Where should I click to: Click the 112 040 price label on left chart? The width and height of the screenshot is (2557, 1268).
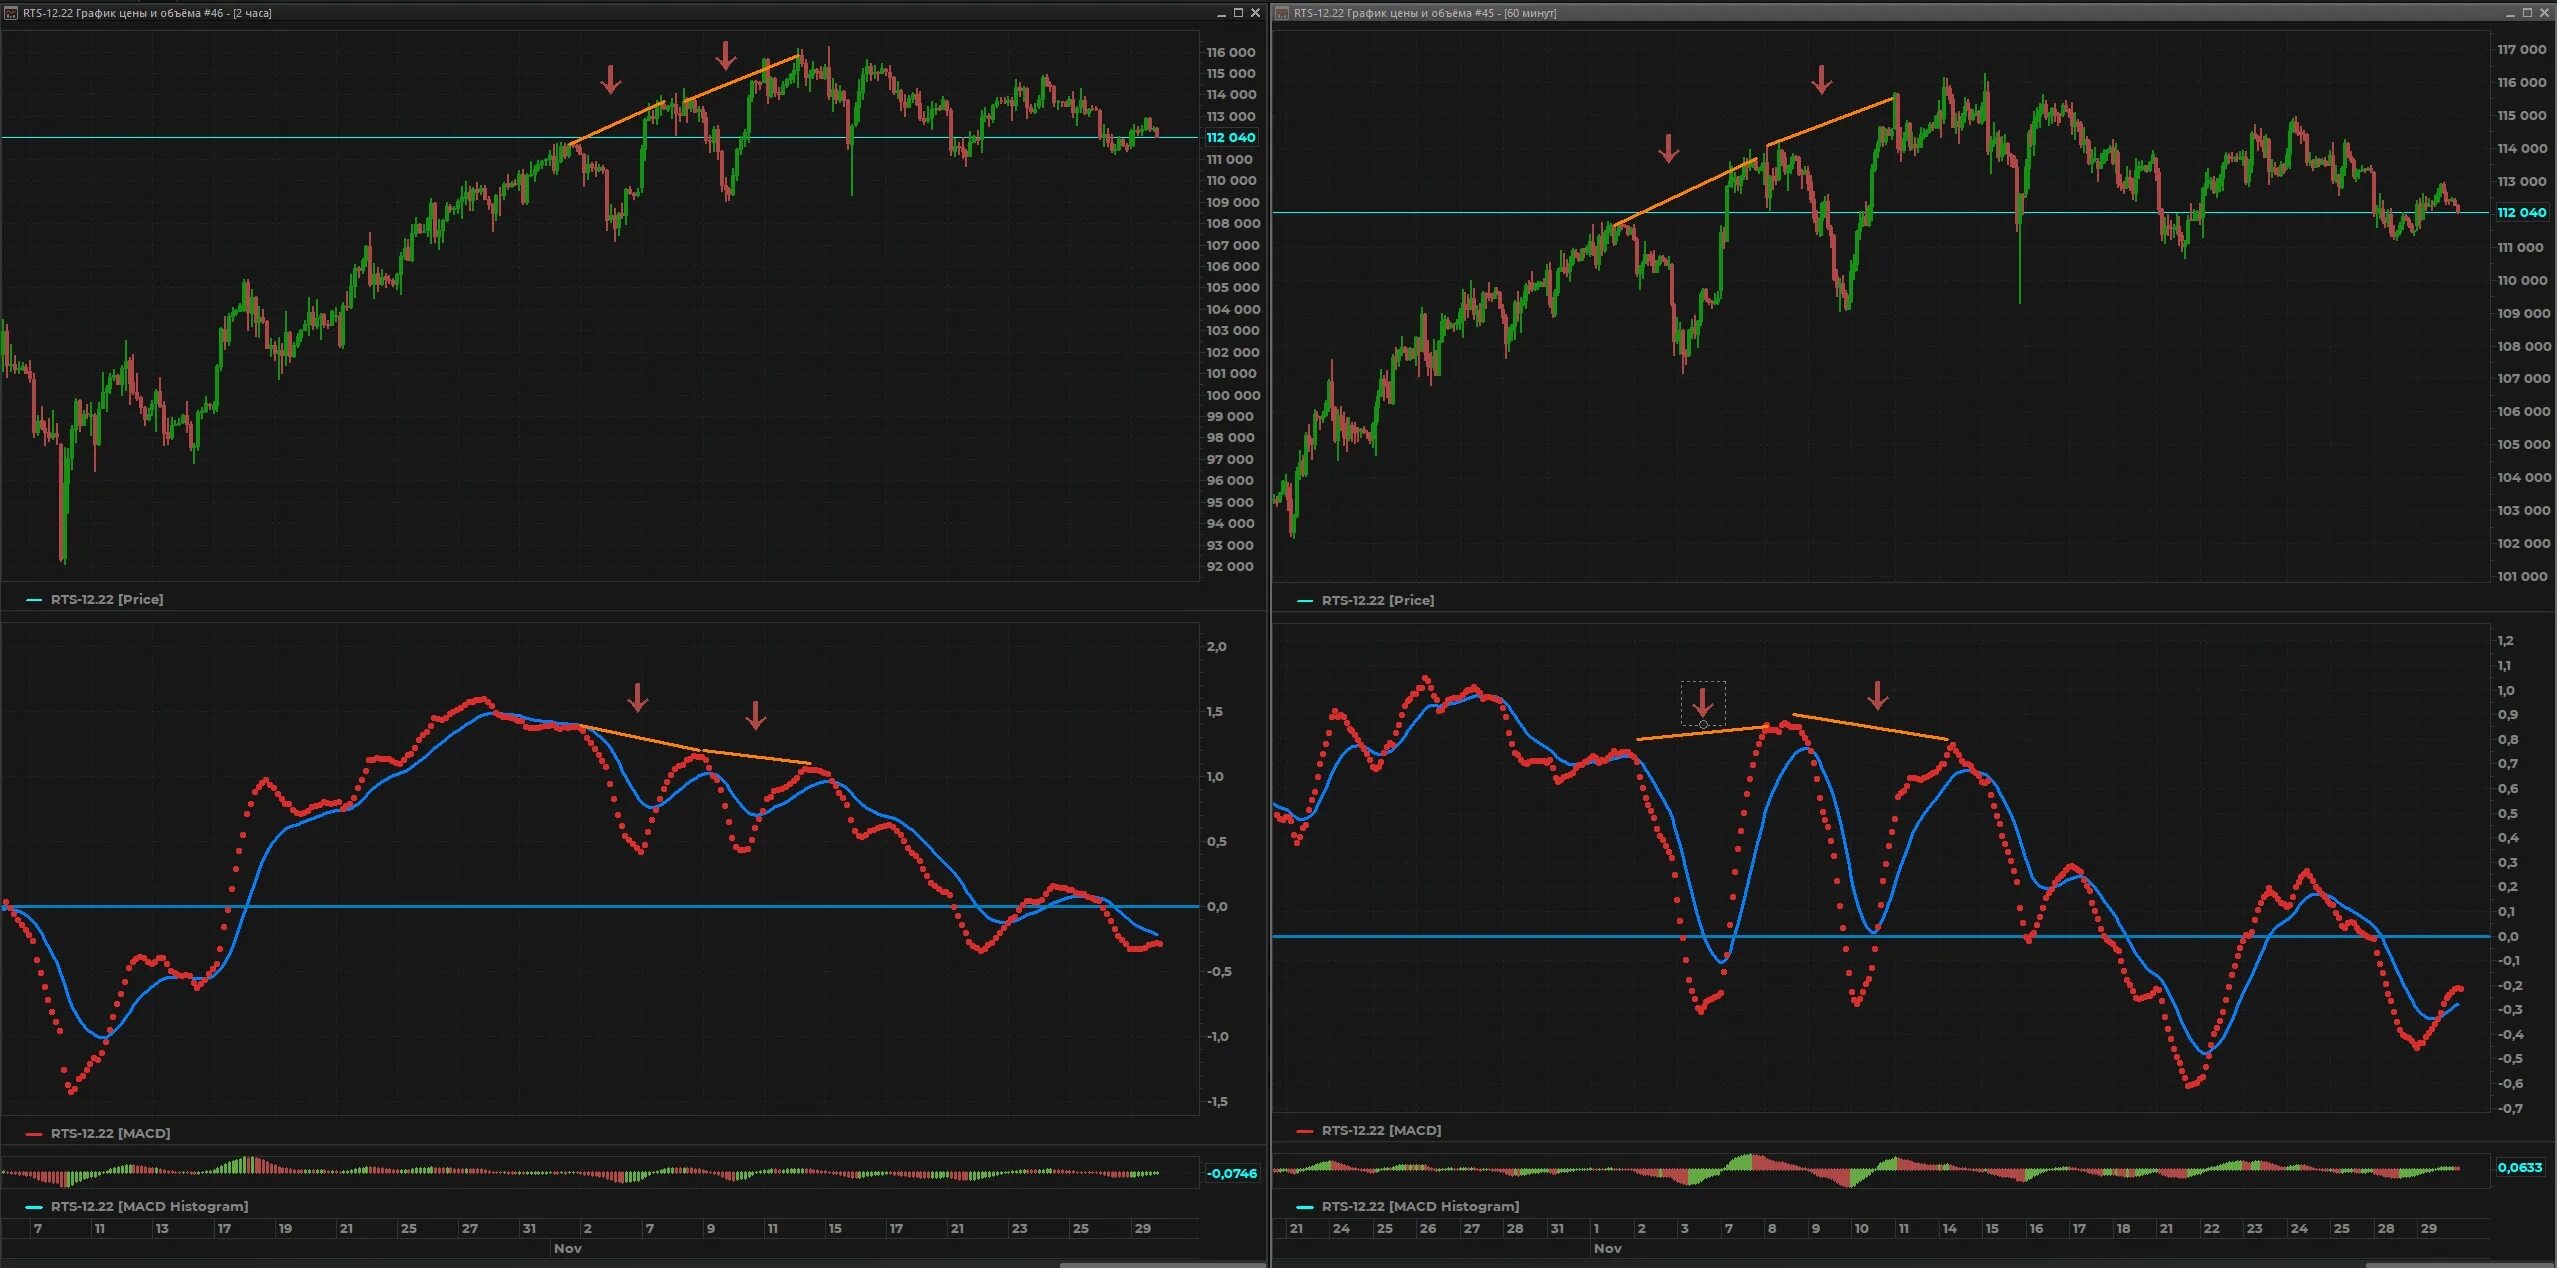tap(1230, 138)
